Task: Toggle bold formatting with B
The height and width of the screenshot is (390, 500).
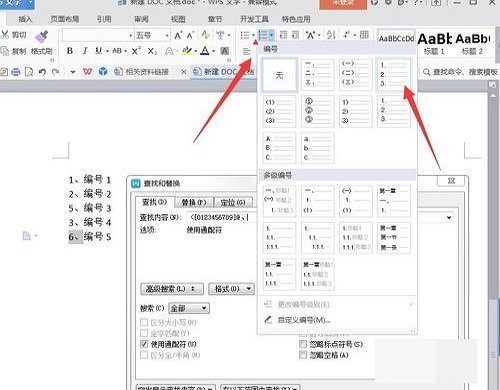Action: pyautogui.click(x=70, y=51)
